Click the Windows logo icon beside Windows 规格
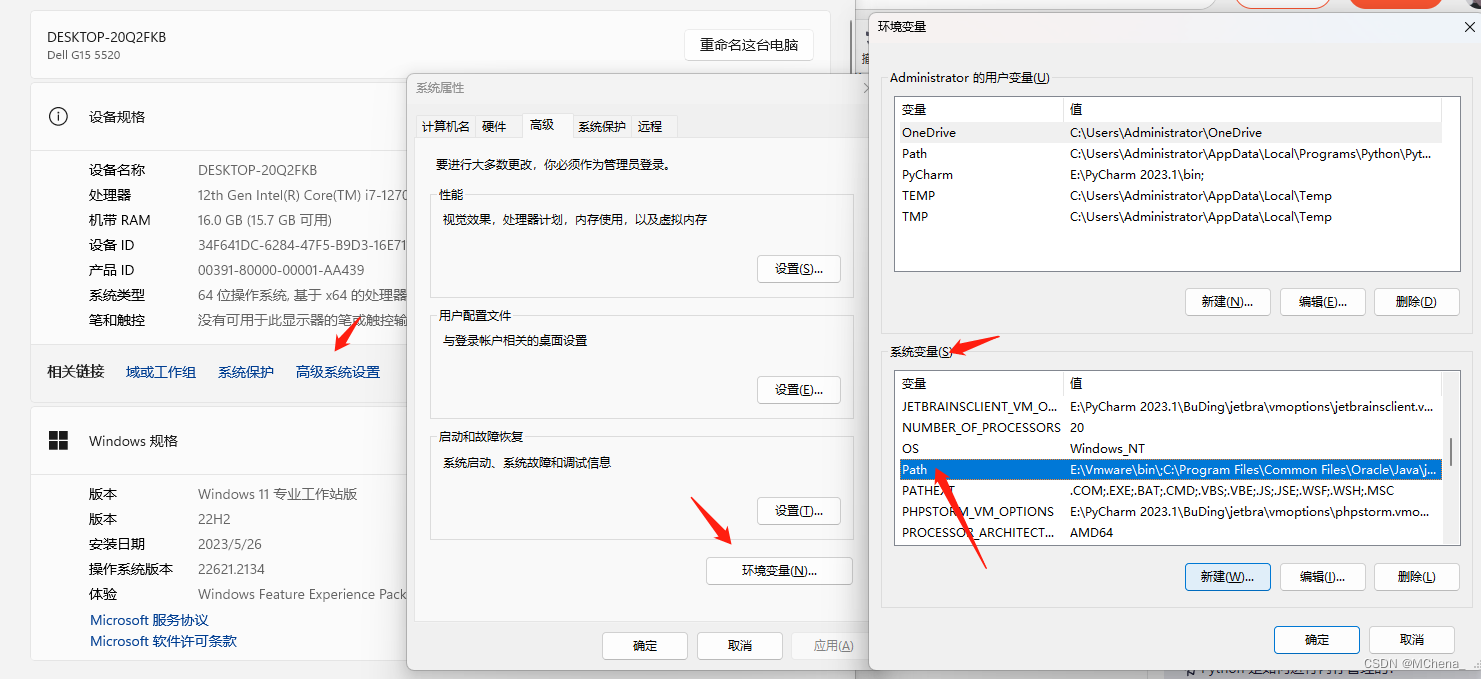This screenshot has height=679, width=1481. 58,441
